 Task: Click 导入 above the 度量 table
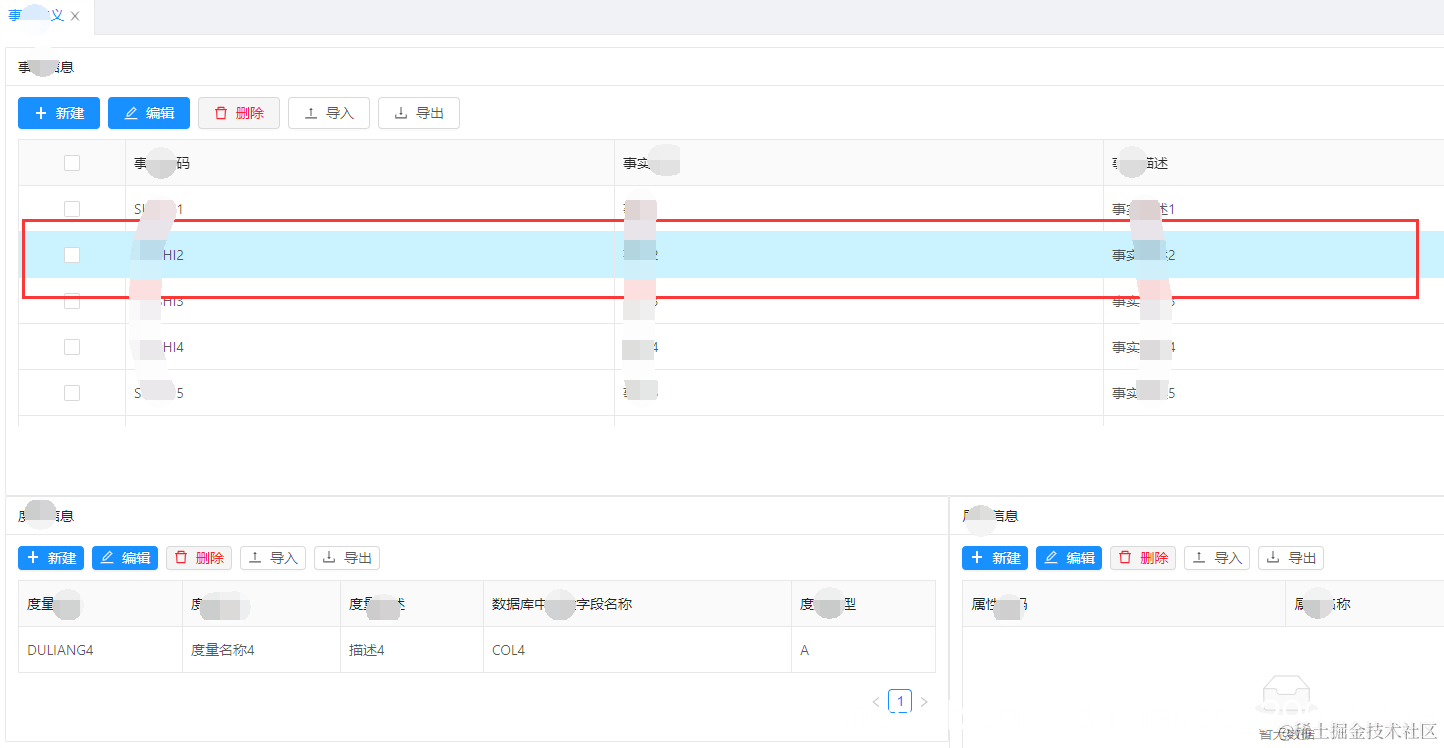[273, 558]
